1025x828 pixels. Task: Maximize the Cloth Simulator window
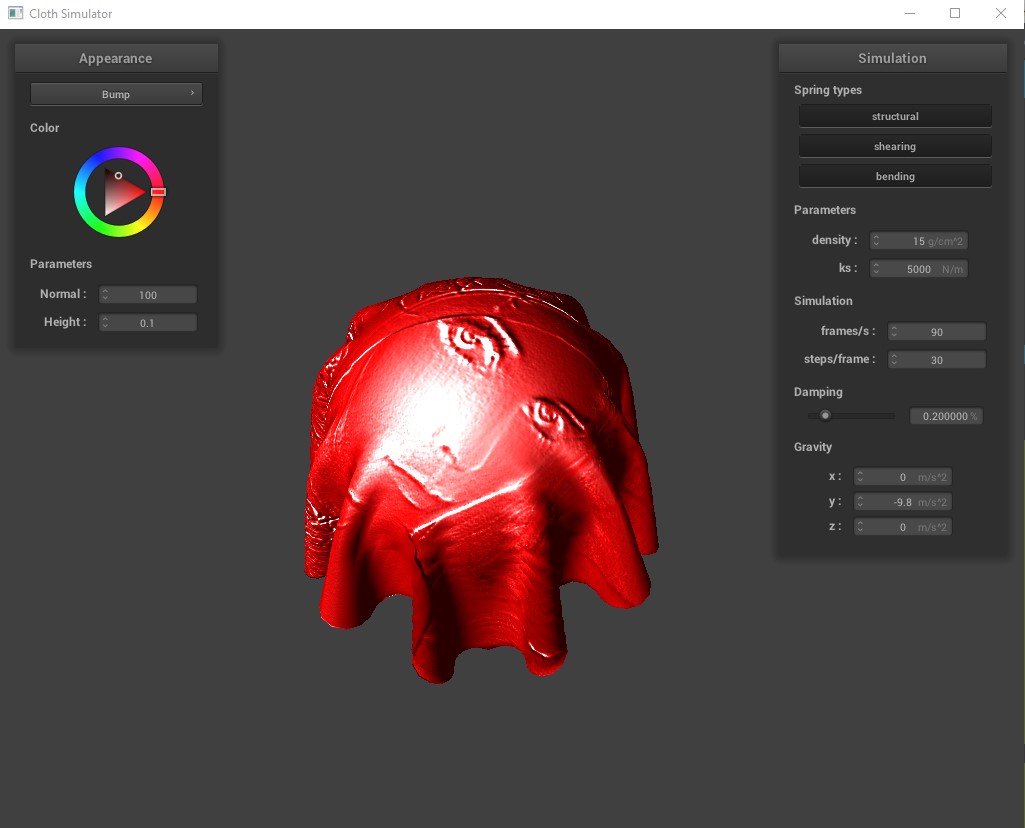click(955, 13)
